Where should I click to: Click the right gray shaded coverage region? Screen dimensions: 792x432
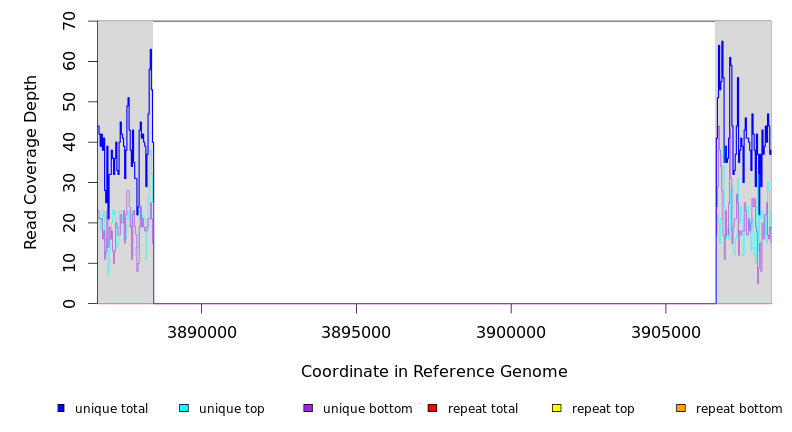[743, 60]
